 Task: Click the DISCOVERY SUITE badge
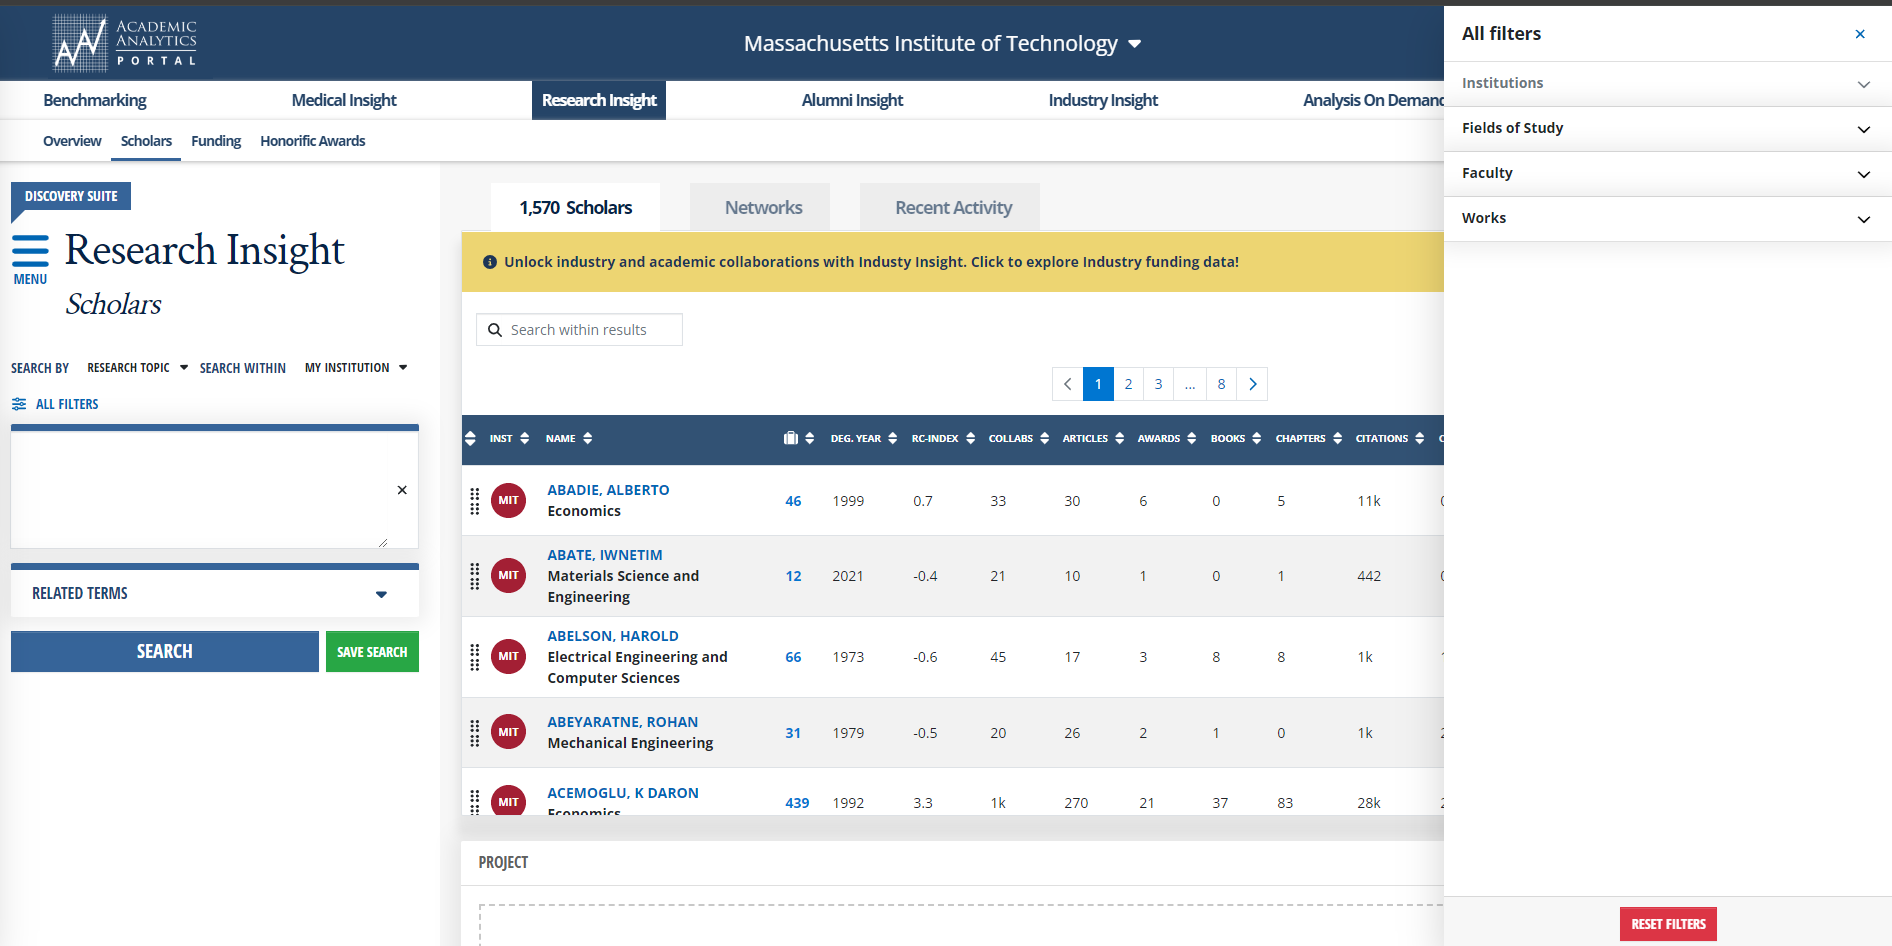tap(71, 196)
